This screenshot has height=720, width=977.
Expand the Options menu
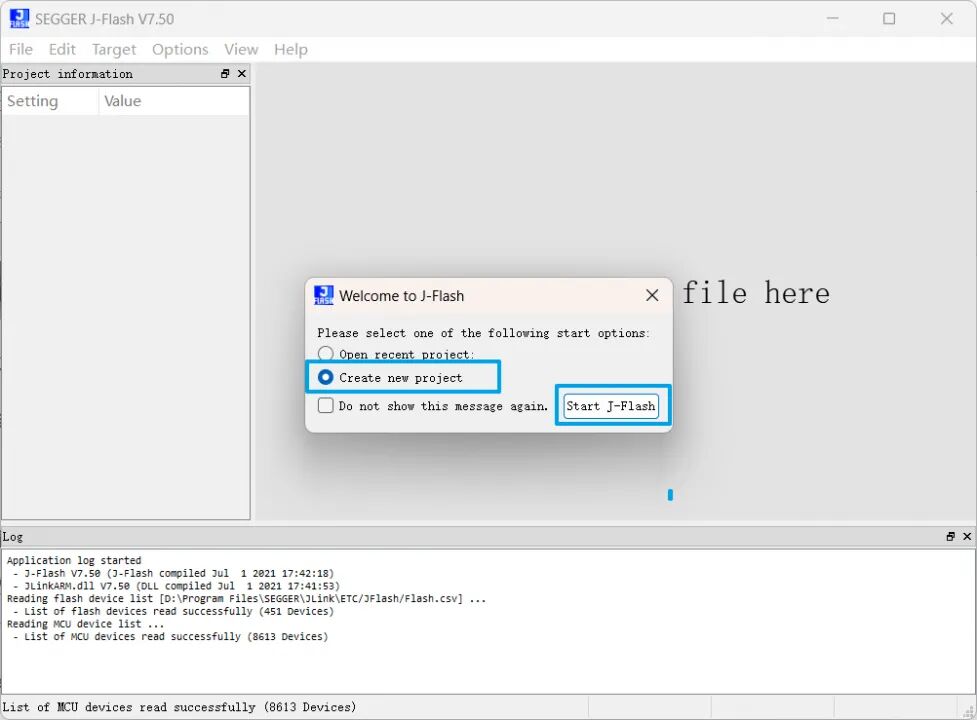[x=180, y=49]
